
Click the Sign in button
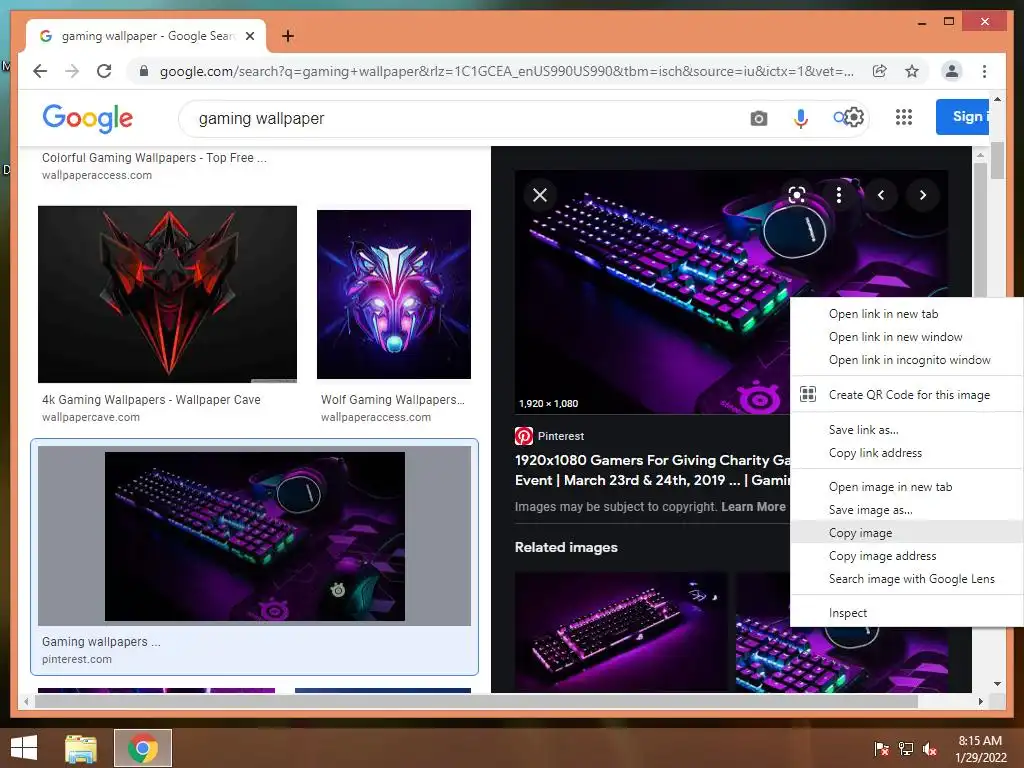pyautogui.click(x=962, y=117)
